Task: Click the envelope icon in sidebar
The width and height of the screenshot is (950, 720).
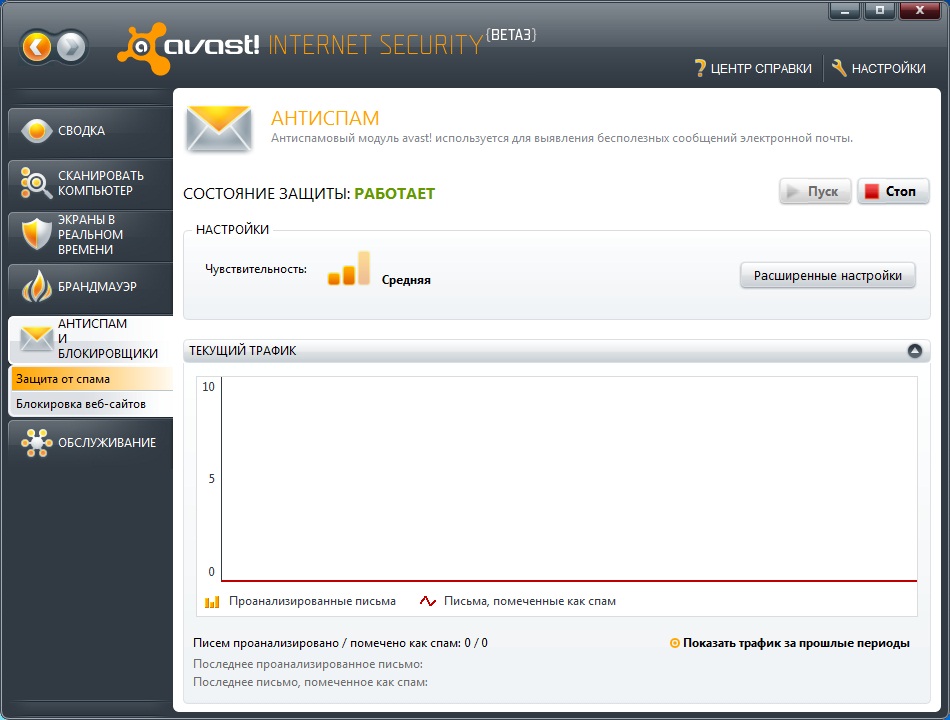Action: coord(36,338)
